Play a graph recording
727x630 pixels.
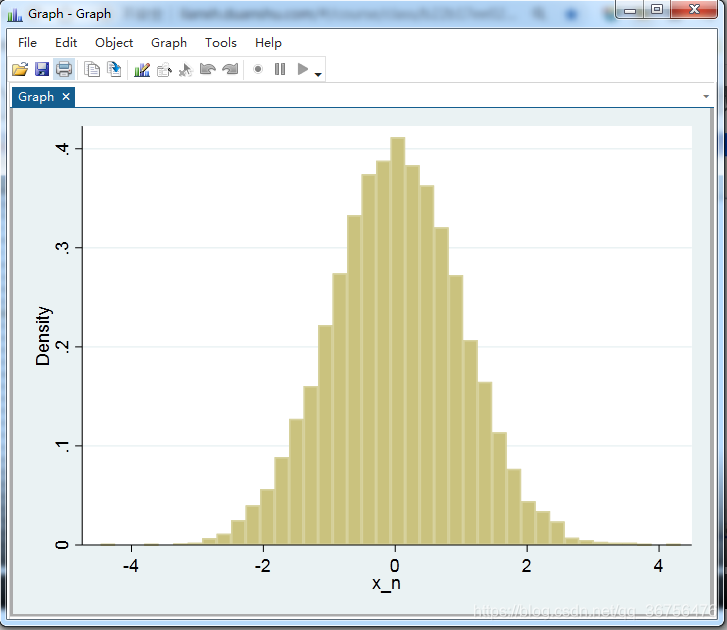coord(302,70)
